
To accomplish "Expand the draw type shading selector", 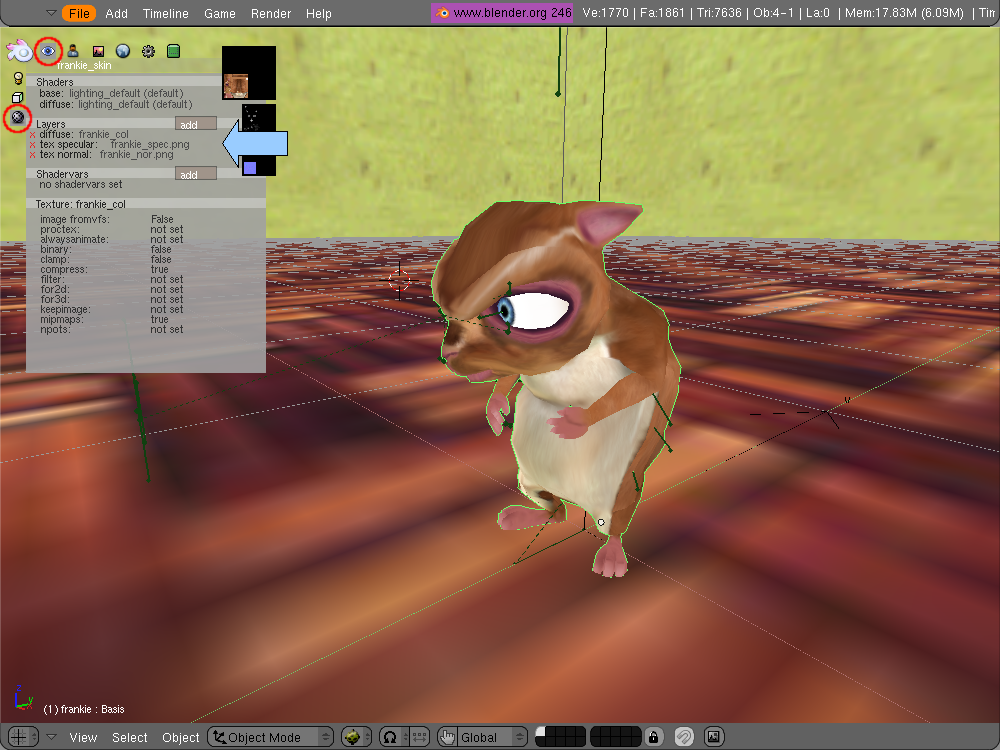I will click(x=355, y=737).
